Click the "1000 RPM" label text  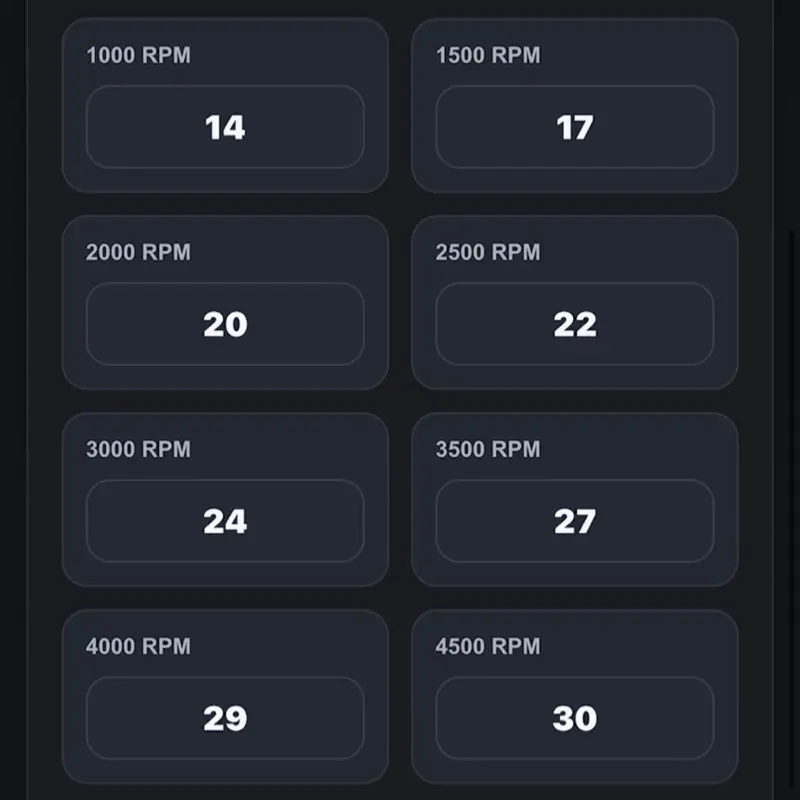138,55
